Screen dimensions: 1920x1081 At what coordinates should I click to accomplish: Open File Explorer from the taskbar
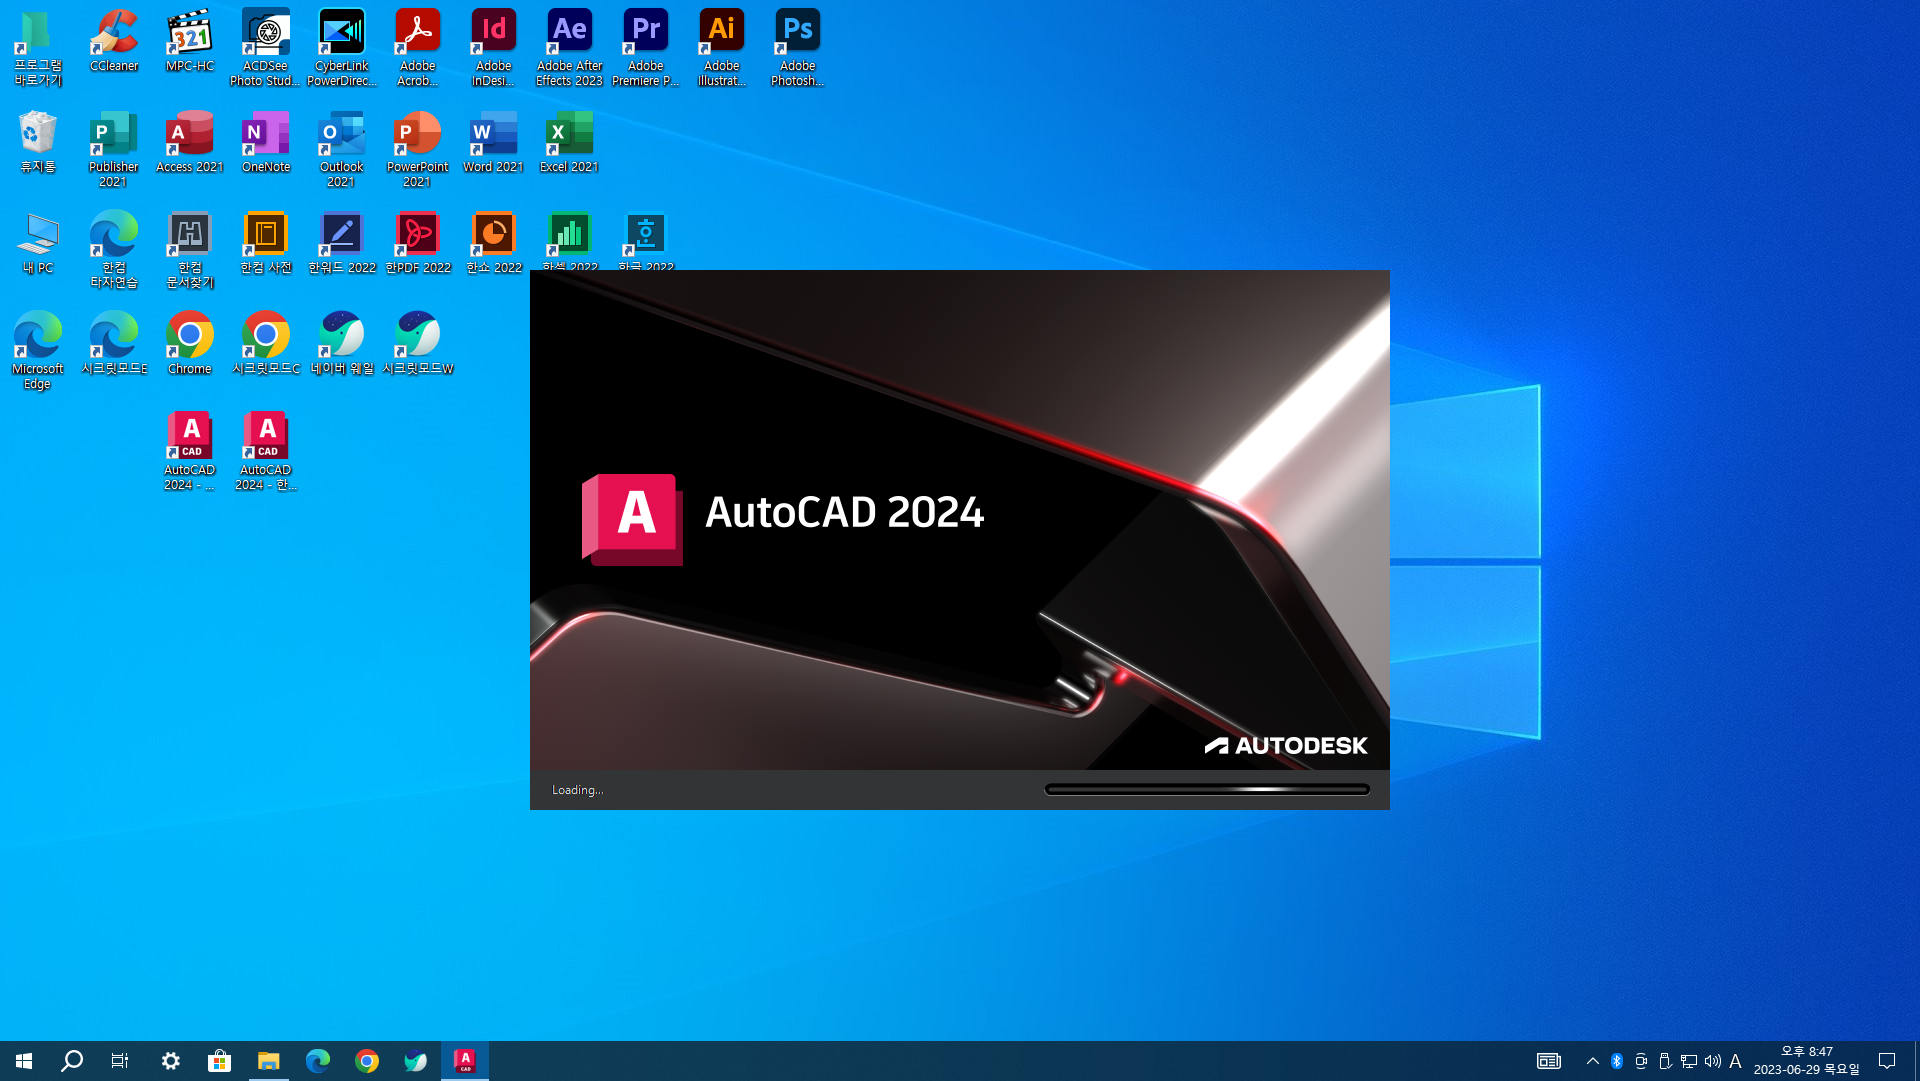pyautogui.click(x=268, y=1061)
